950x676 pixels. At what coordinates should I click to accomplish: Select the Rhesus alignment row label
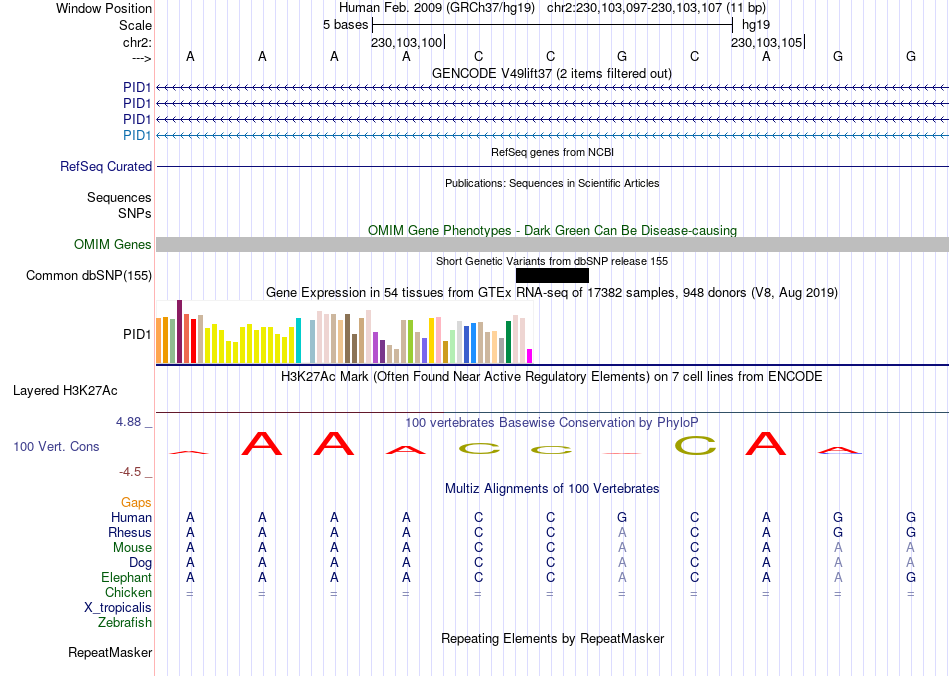coord(130,532)
